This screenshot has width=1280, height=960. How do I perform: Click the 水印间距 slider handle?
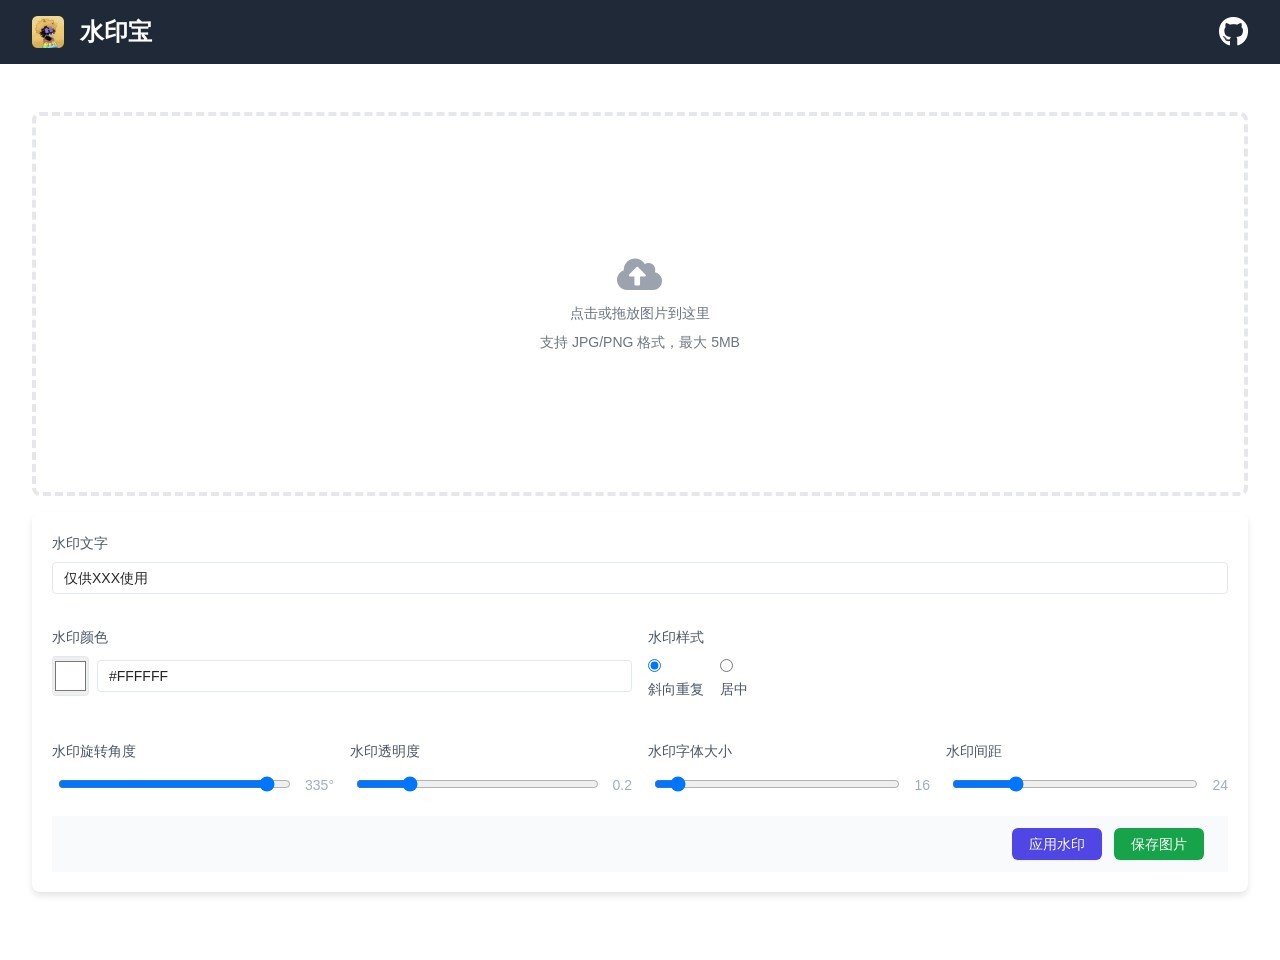click(x=1016, y=784)
